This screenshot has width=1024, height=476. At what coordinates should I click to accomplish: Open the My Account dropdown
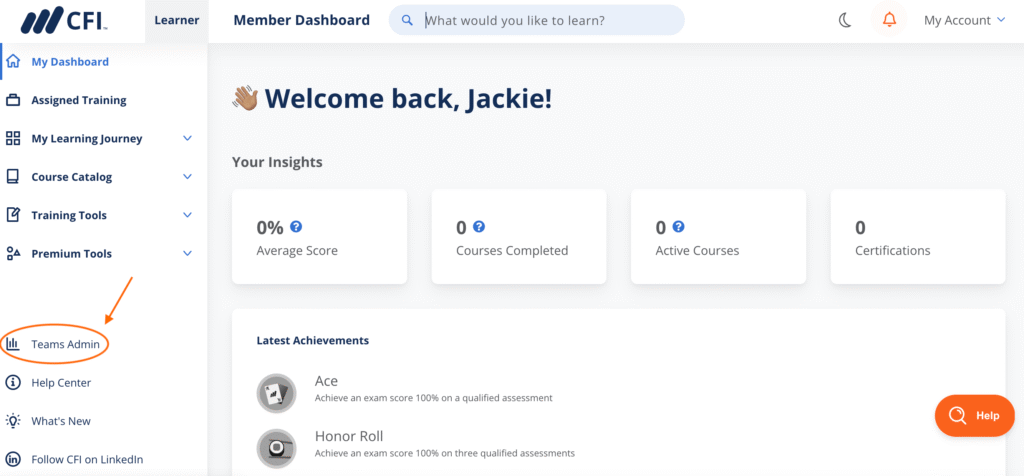pyautogui.click(x=964, y=20)
